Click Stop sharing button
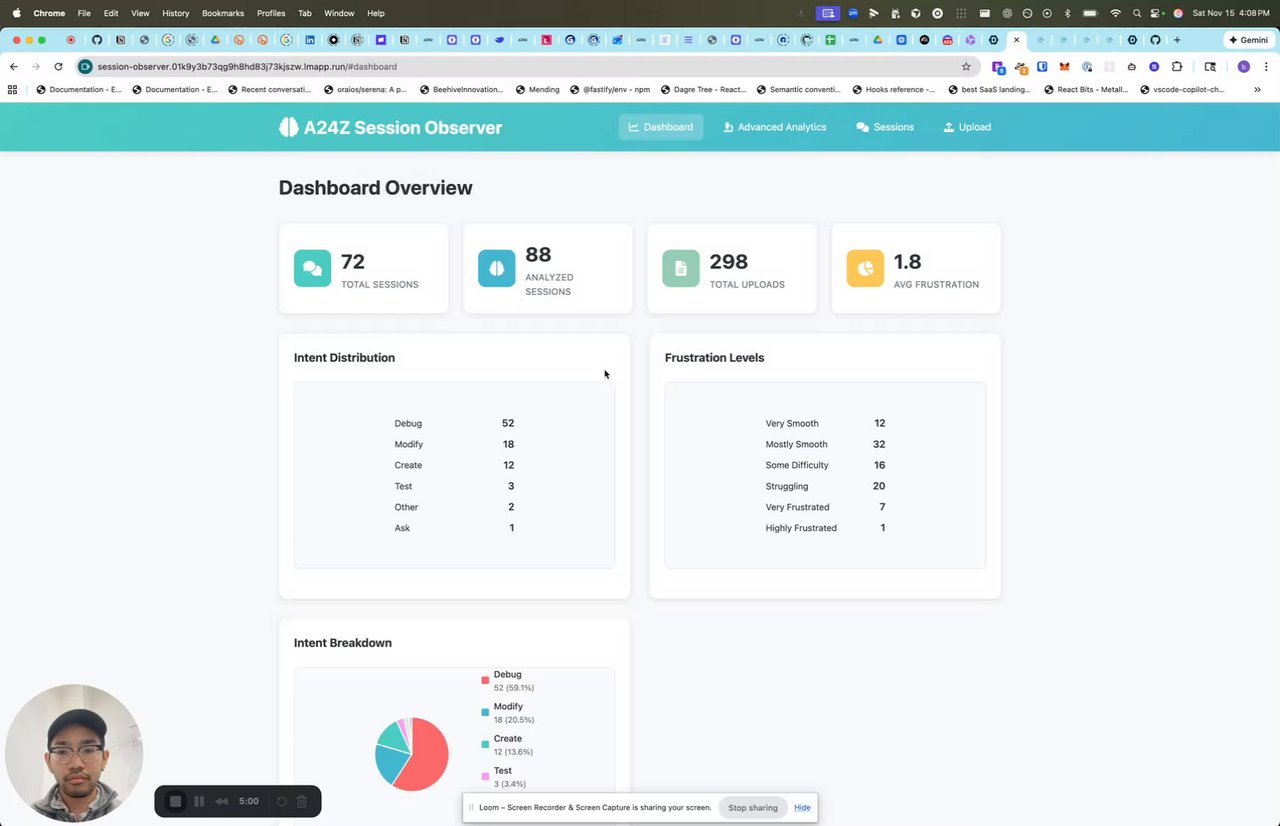Image resolution: width=1280 pixels, height=826 pixels. (x=752, y=807)
